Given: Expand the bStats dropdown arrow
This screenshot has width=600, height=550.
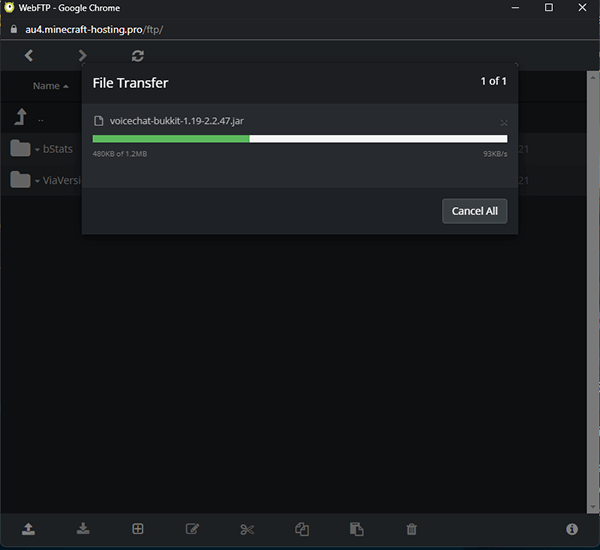Looking at the screenshot, I should pyautogui.click(x=37, y=150).
